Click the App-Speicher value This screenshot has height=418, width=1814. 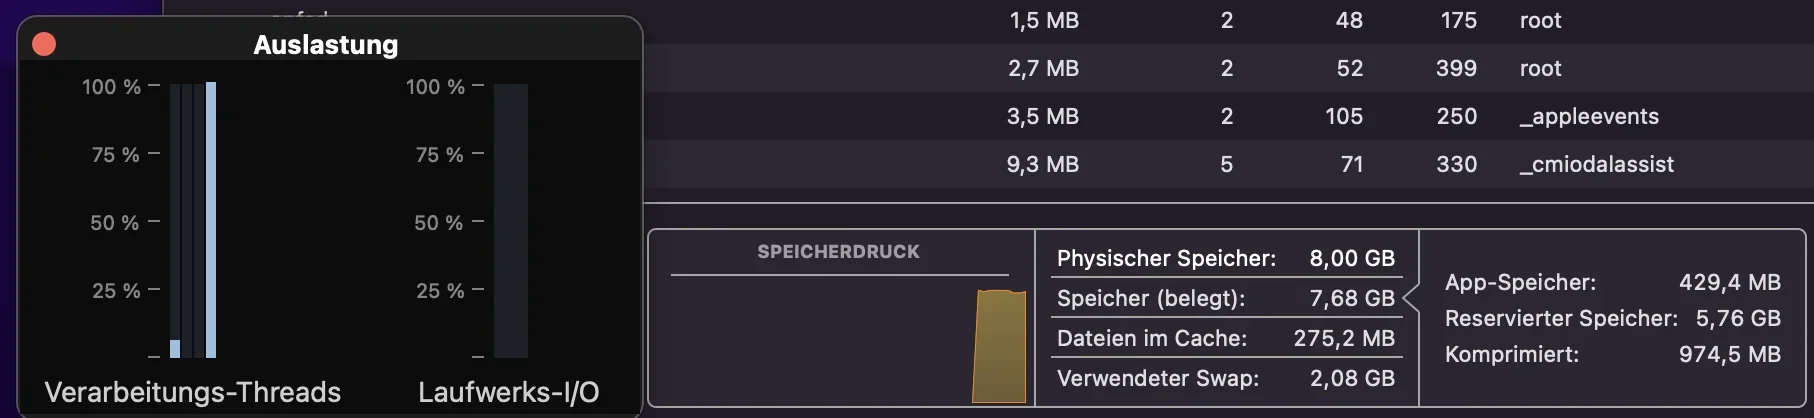click(x=1729, y=282)
